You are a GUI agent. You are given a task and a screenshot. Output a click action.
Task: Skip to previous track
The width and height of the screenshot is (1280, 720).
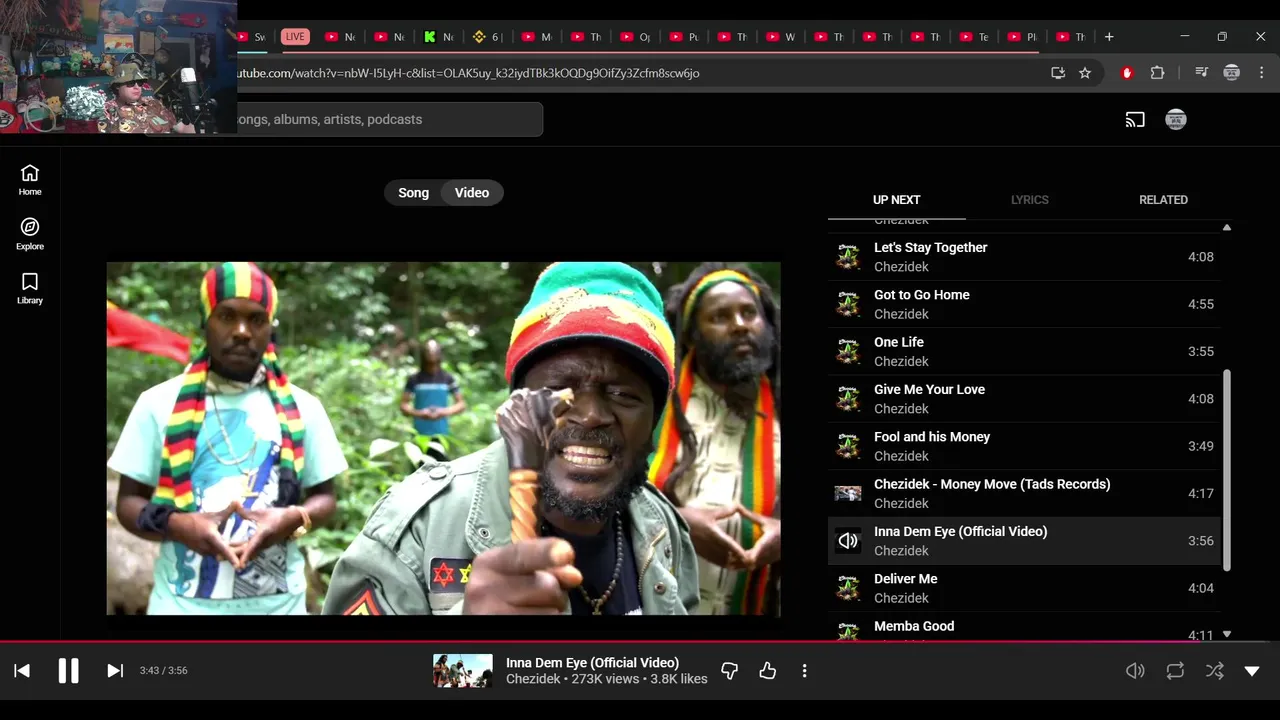click(x=22, y=671)
